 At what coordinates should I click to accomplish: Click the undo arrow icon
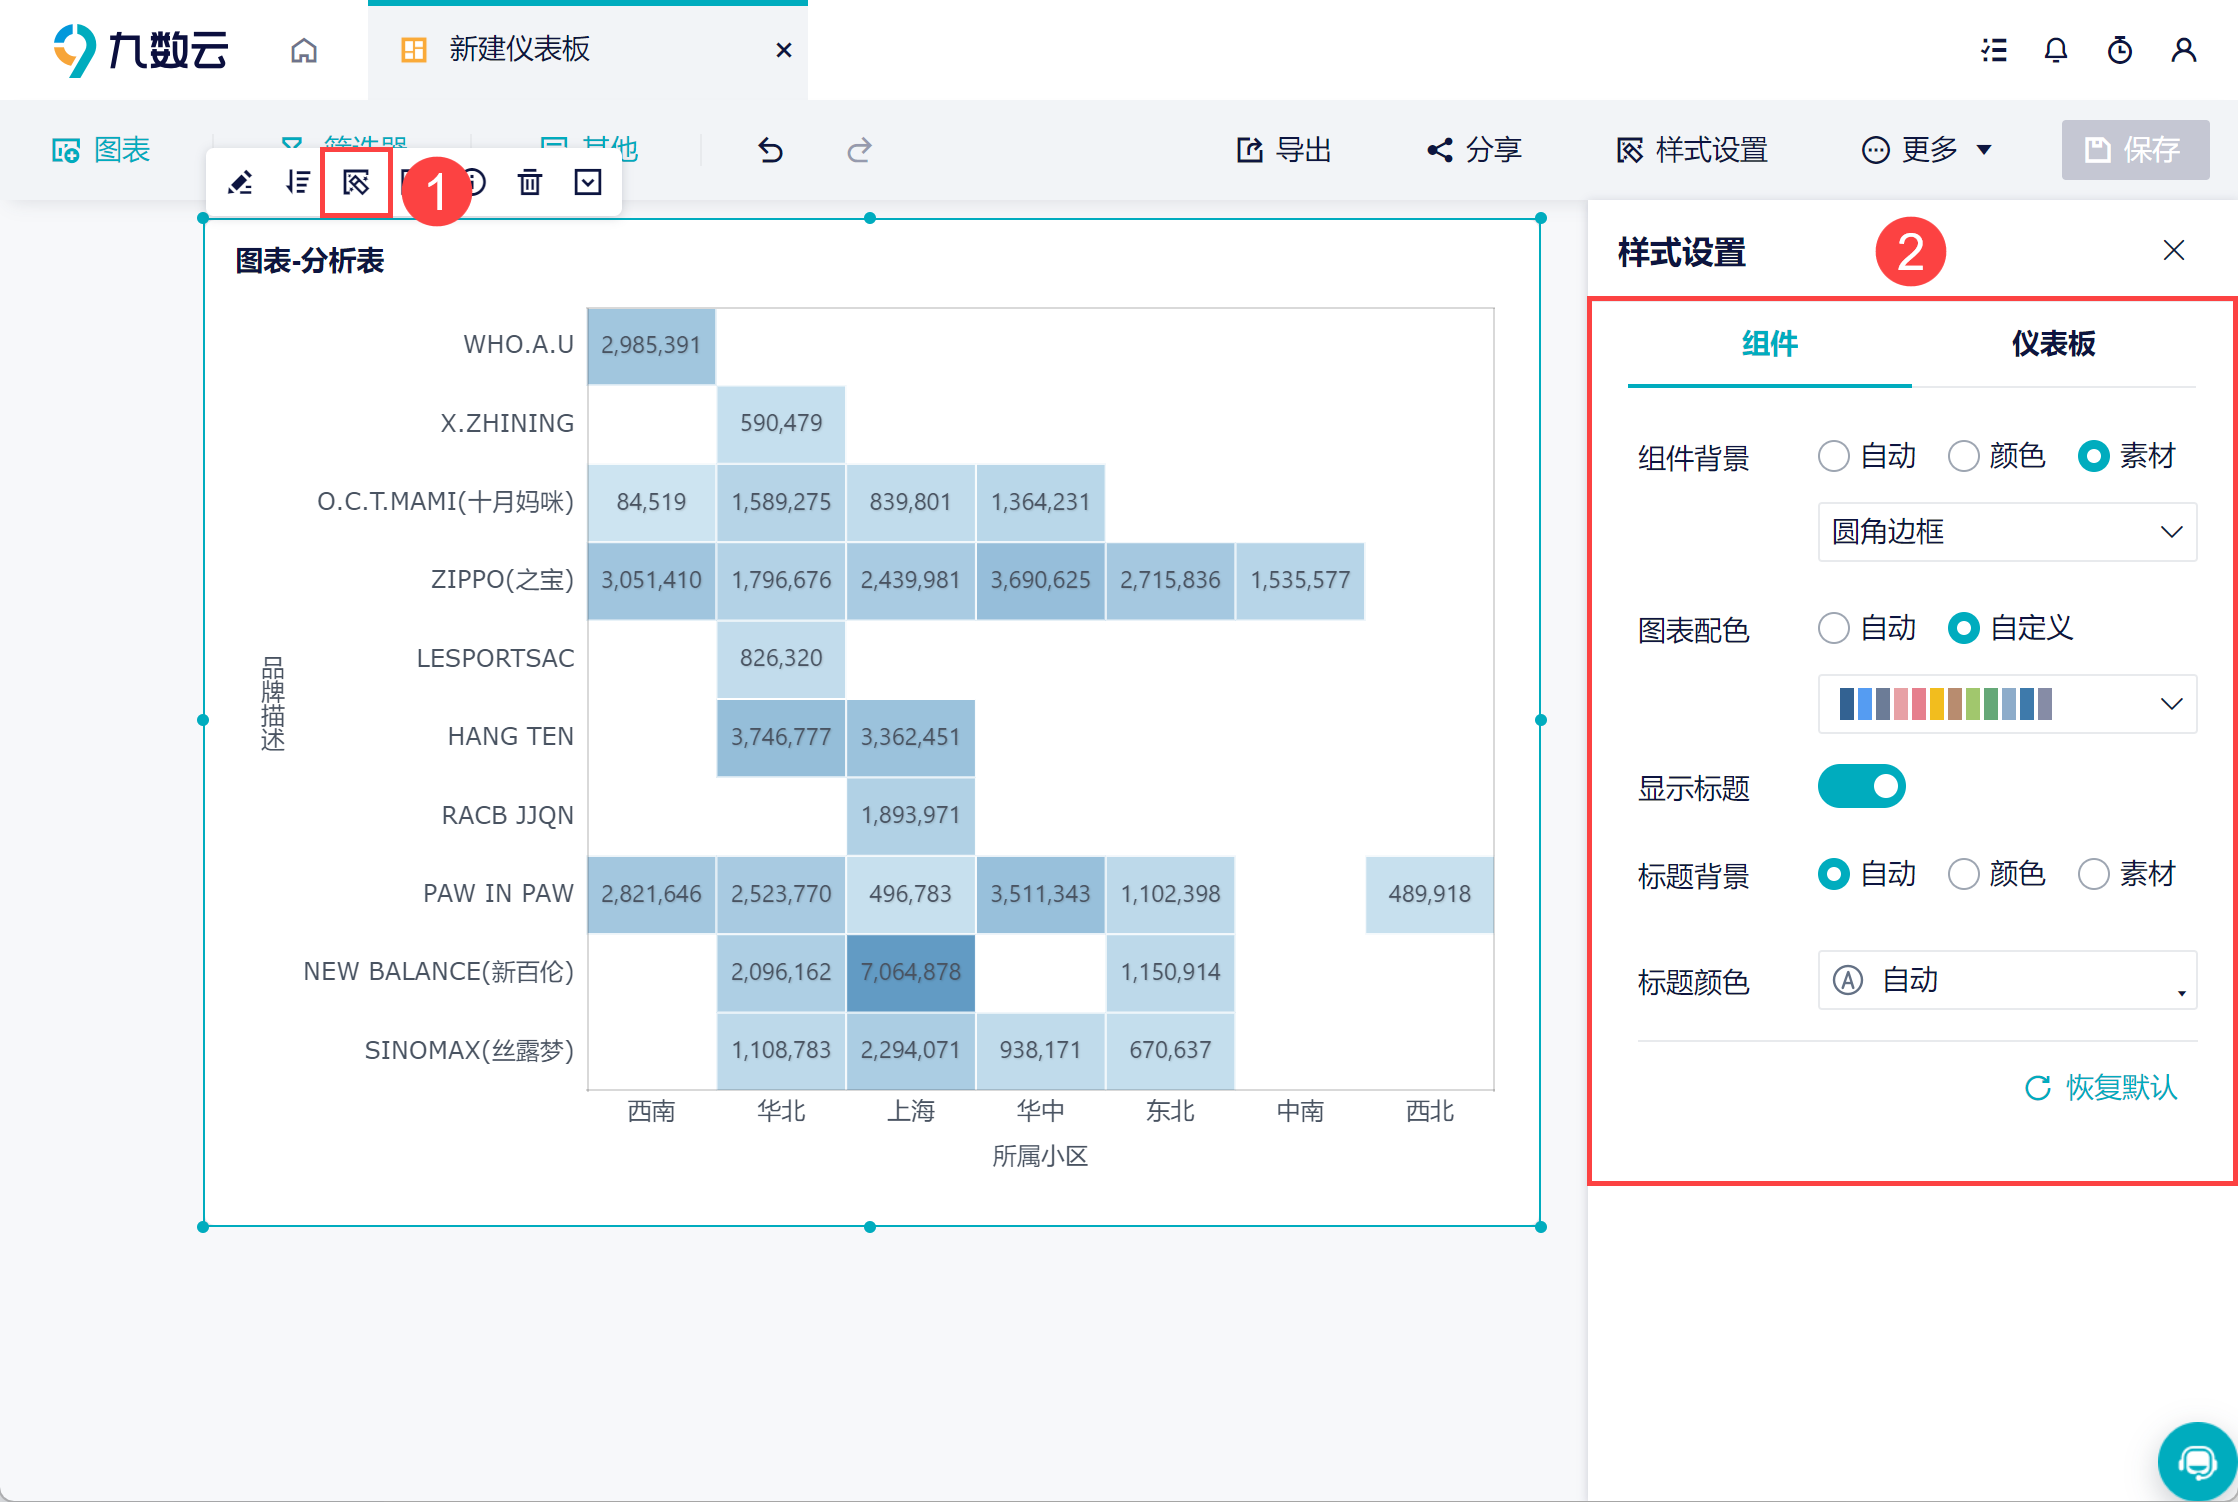pos(770,150)
